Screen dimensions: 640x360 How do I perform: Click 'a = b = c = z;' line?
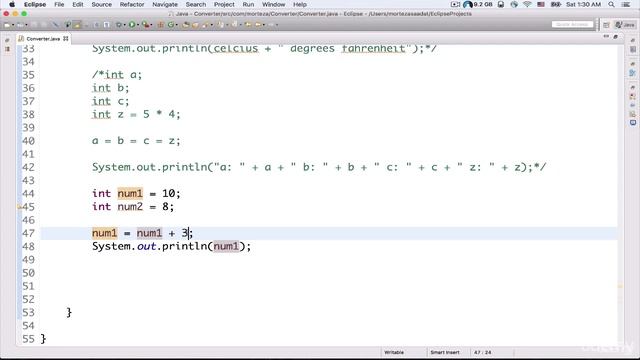click(x=136, y=141)
